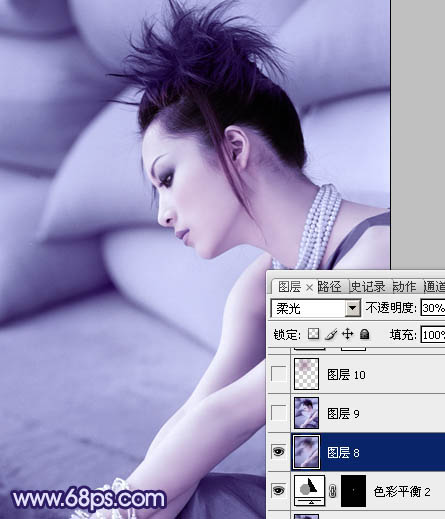445x519 pixels.
Task: Select the black layer mask of 色彩平衡 2
Action: click(x=353, y=491)
